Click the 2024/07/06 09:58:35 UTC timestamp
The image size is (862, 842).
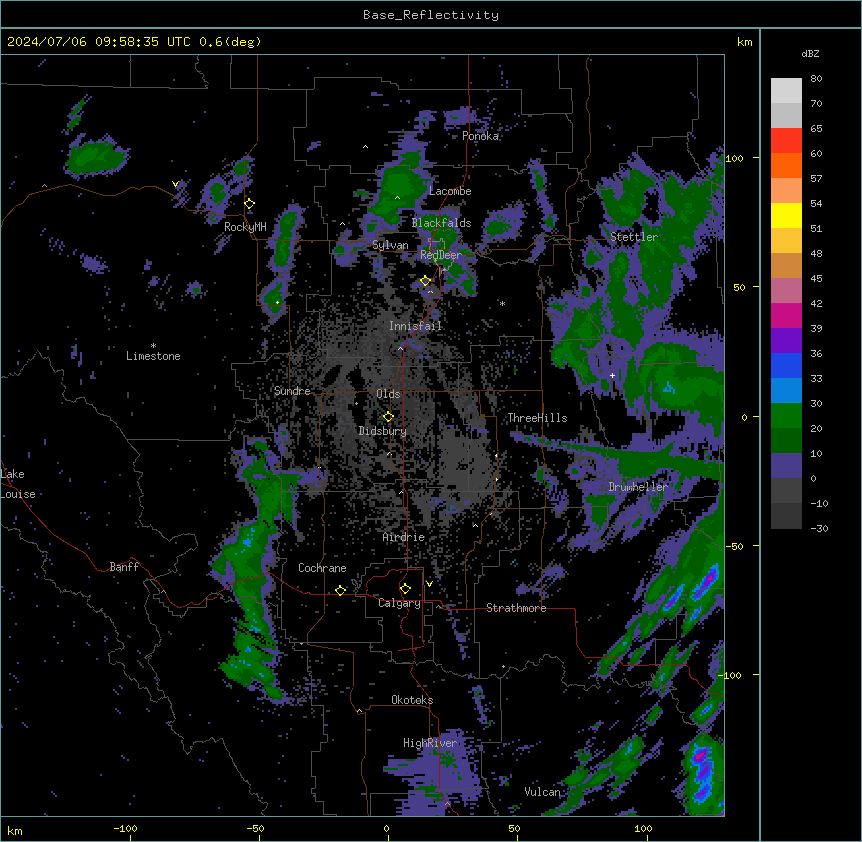click(x=99, y=42)
